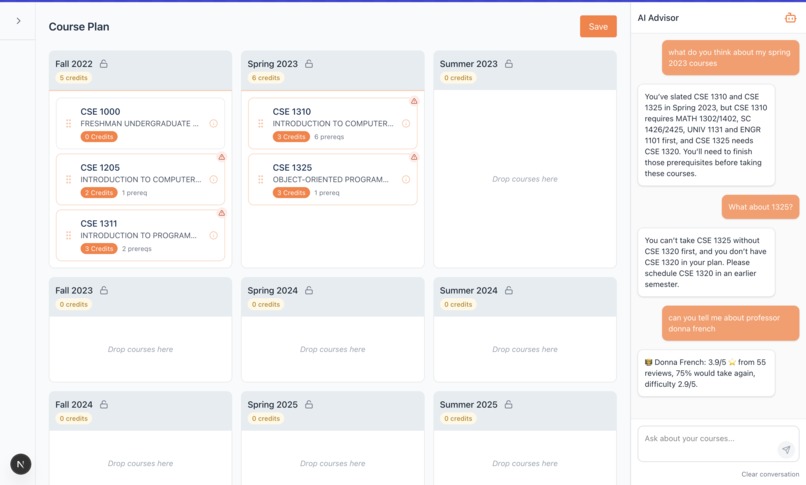Screen dimensions: 806x485
Task: Click the 2 prereqs label on CSE 1311
Action: click(x=137, y=249)
